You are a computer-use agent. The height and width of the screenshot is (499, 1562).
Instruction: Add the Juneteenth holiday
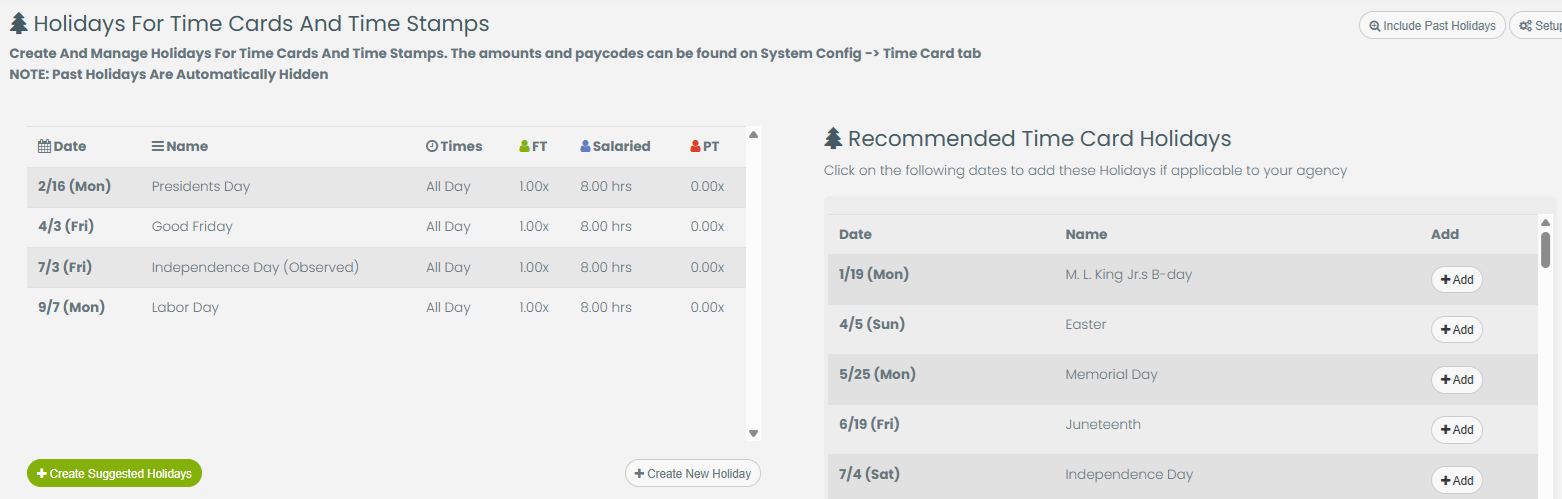tap(1456, 430)
